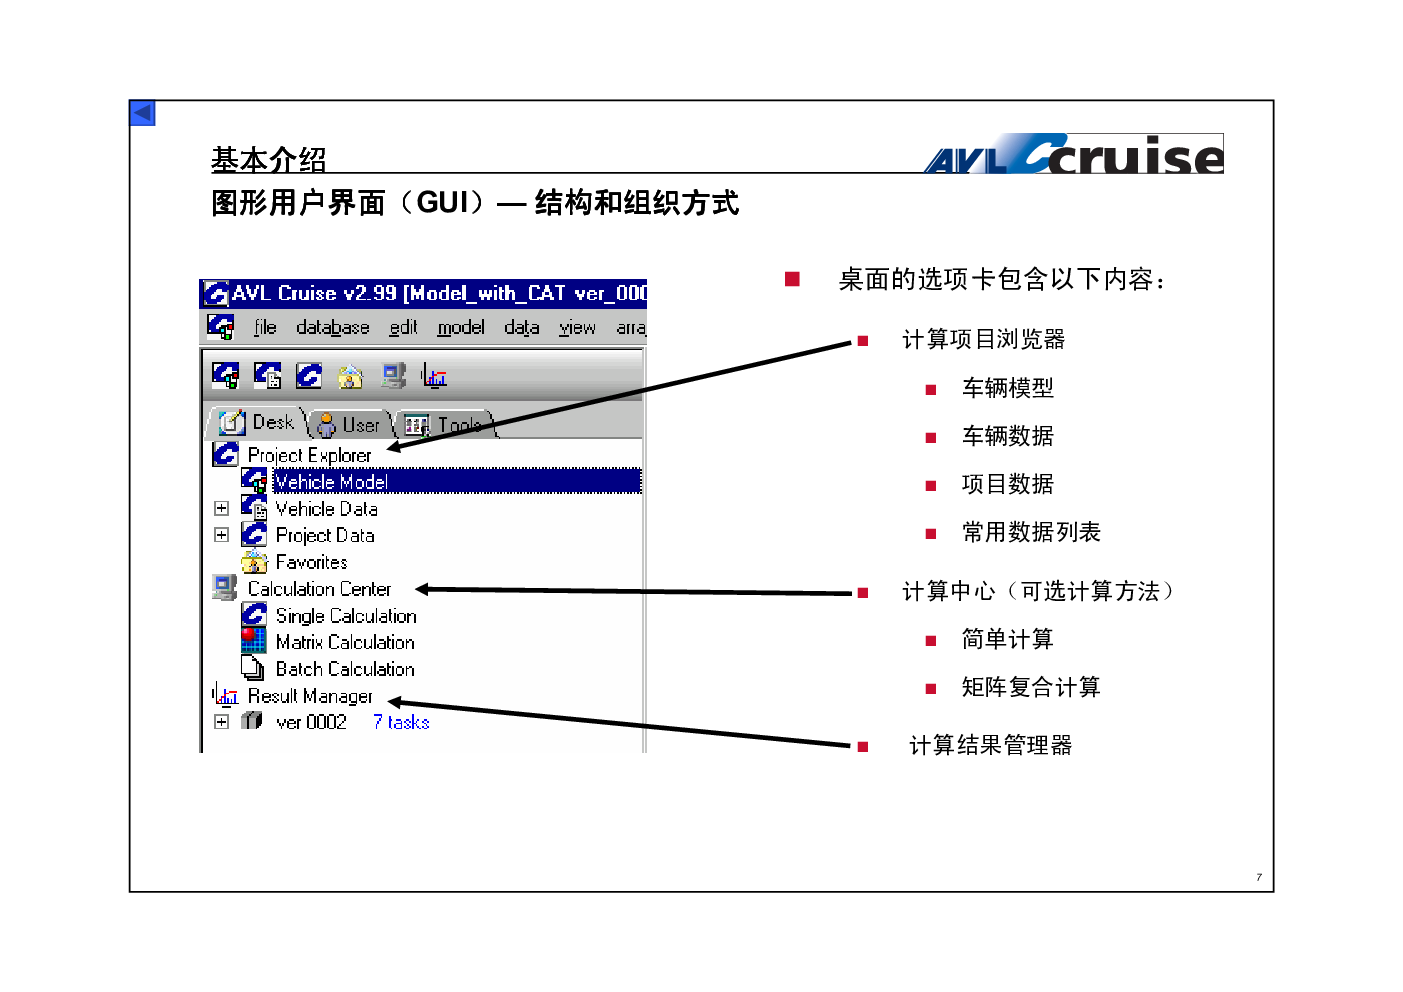Expand the Project Data node
Viewport: 1403px width, 992px height.
(x=222, y=535)
